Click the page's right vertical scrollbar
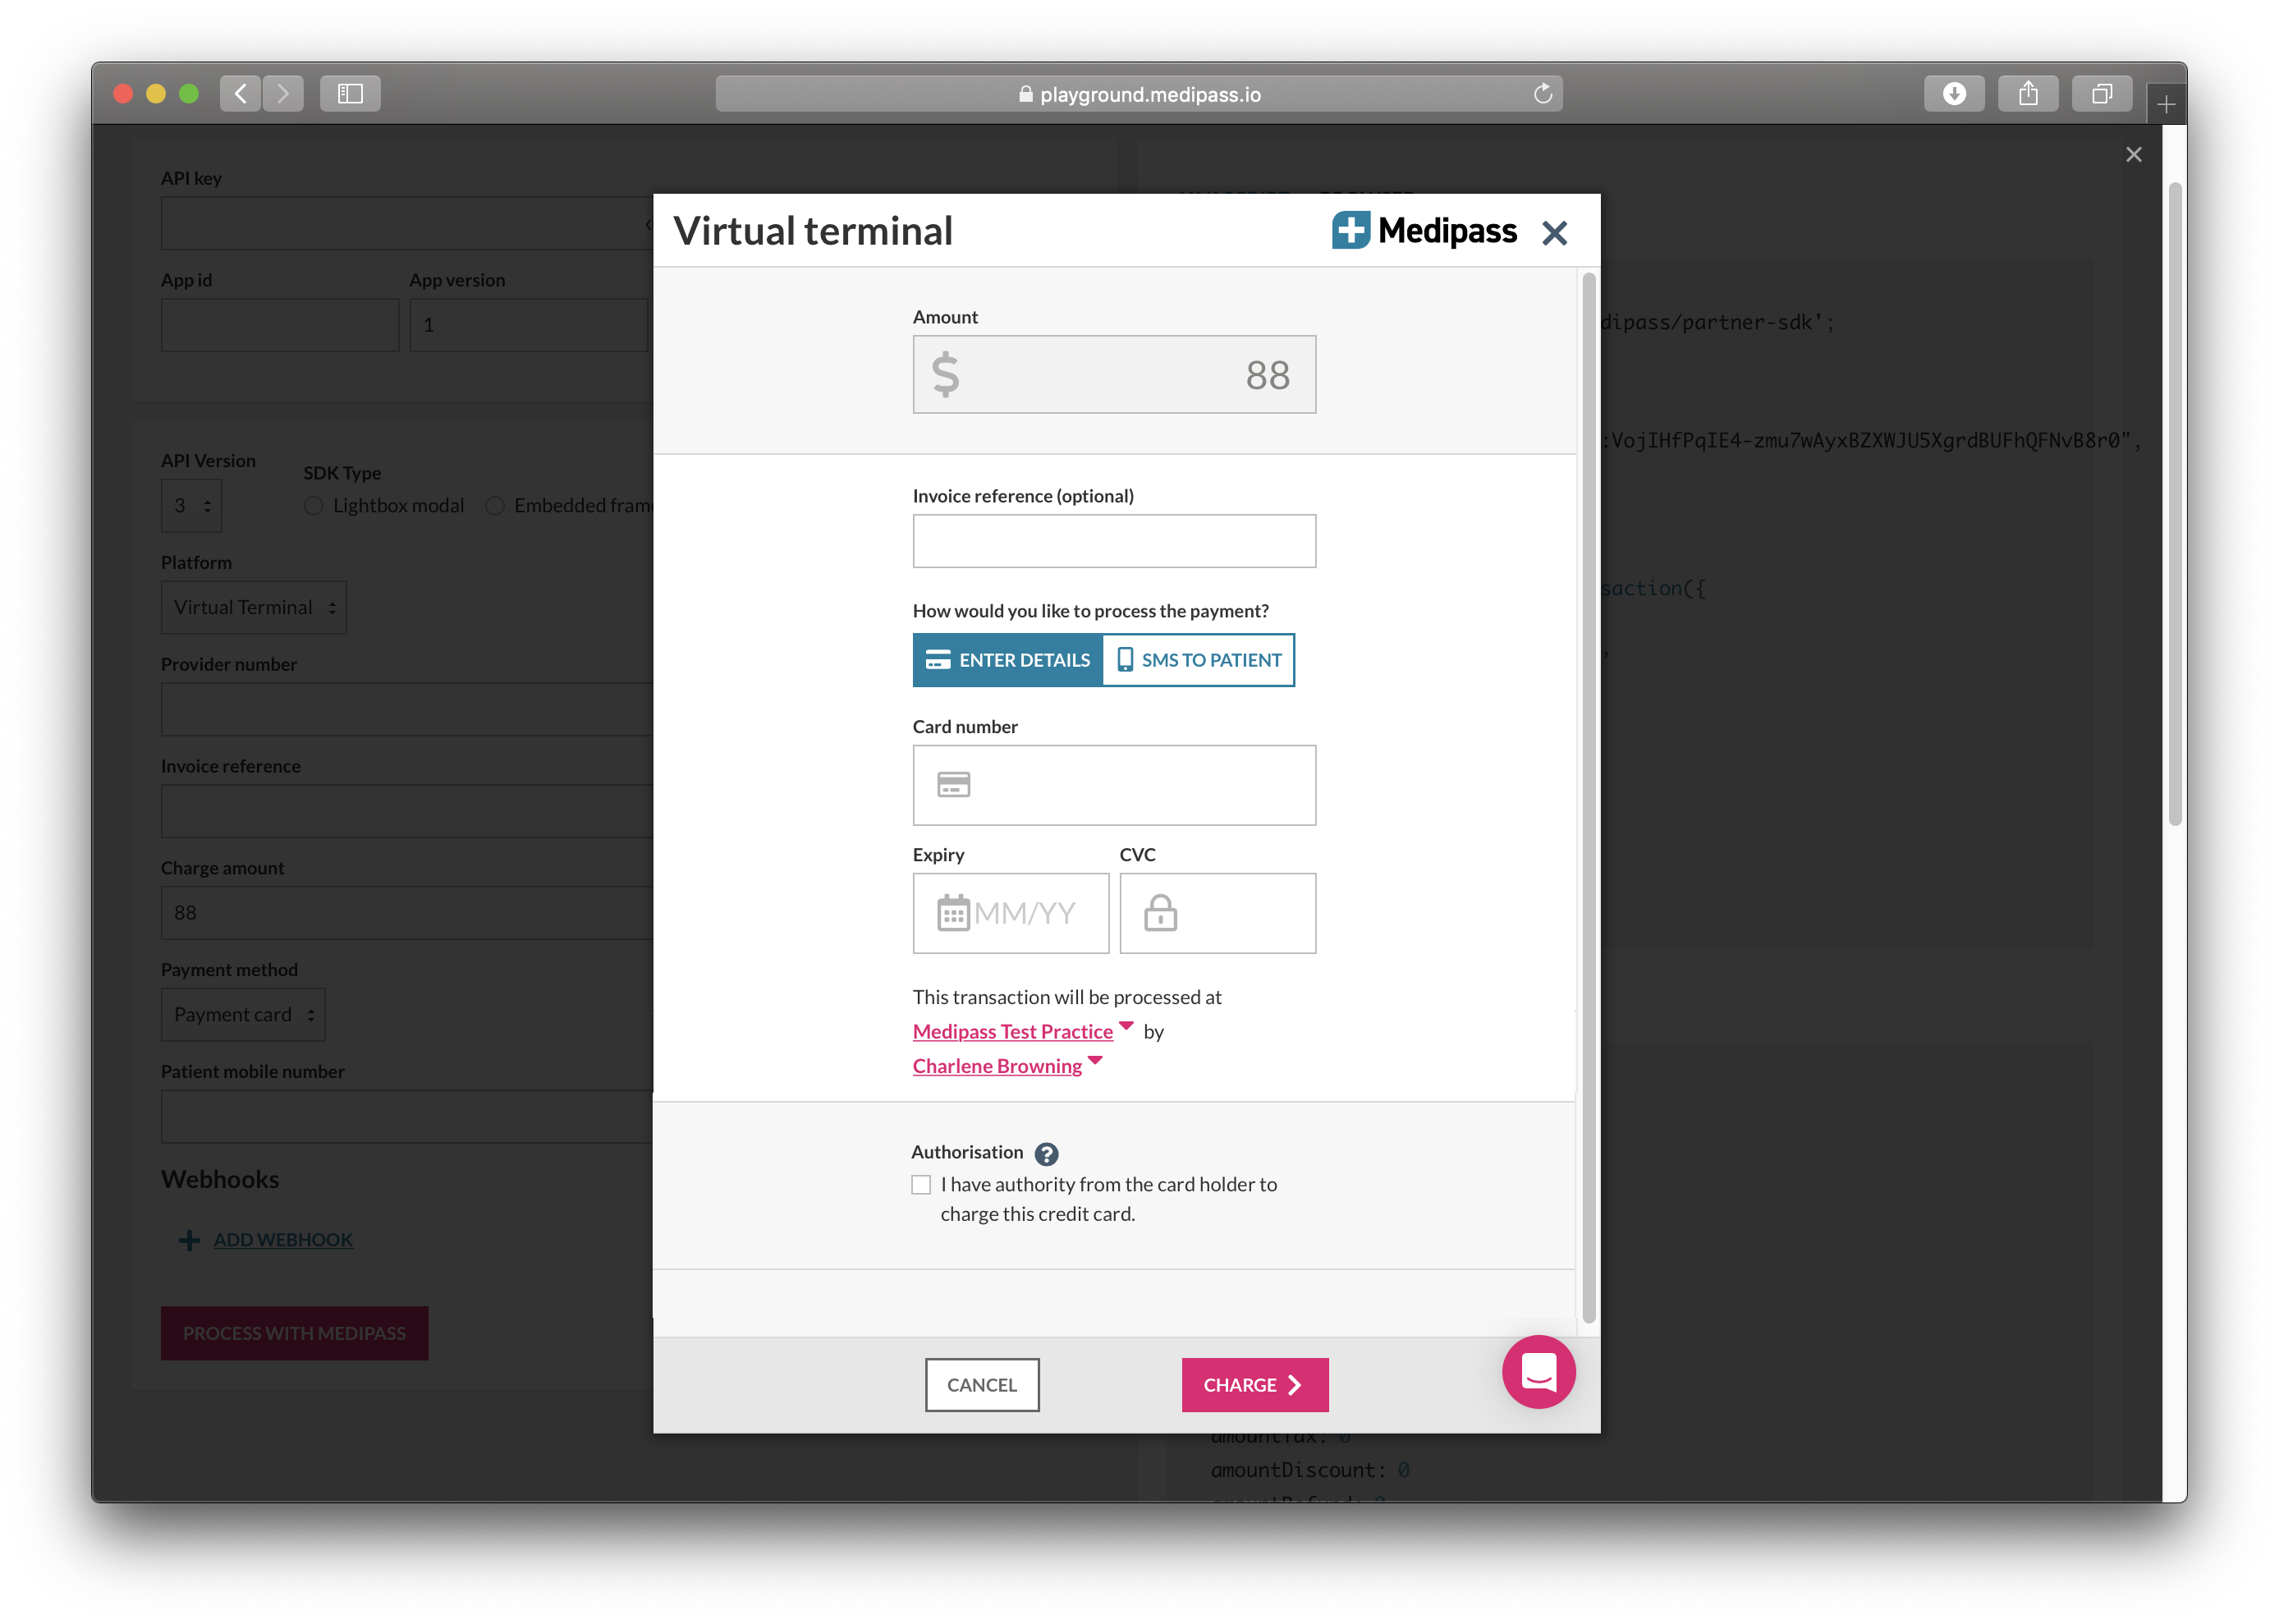 2174,504
